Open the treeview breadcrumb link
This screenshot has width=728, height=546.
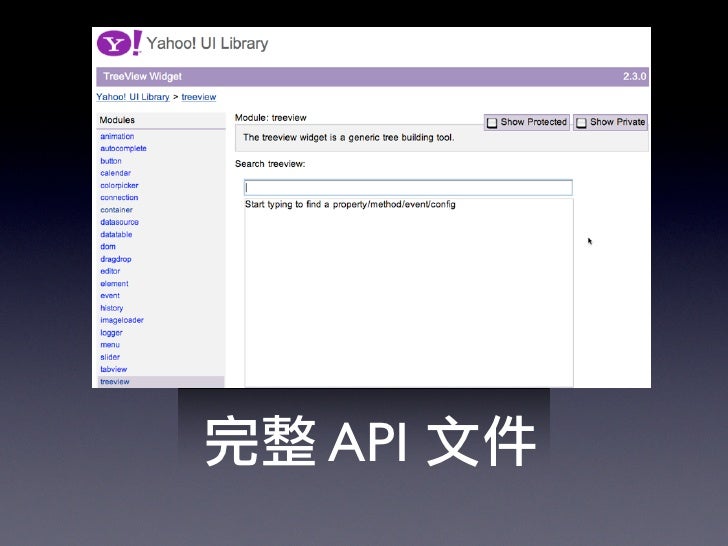pos(199,97)
